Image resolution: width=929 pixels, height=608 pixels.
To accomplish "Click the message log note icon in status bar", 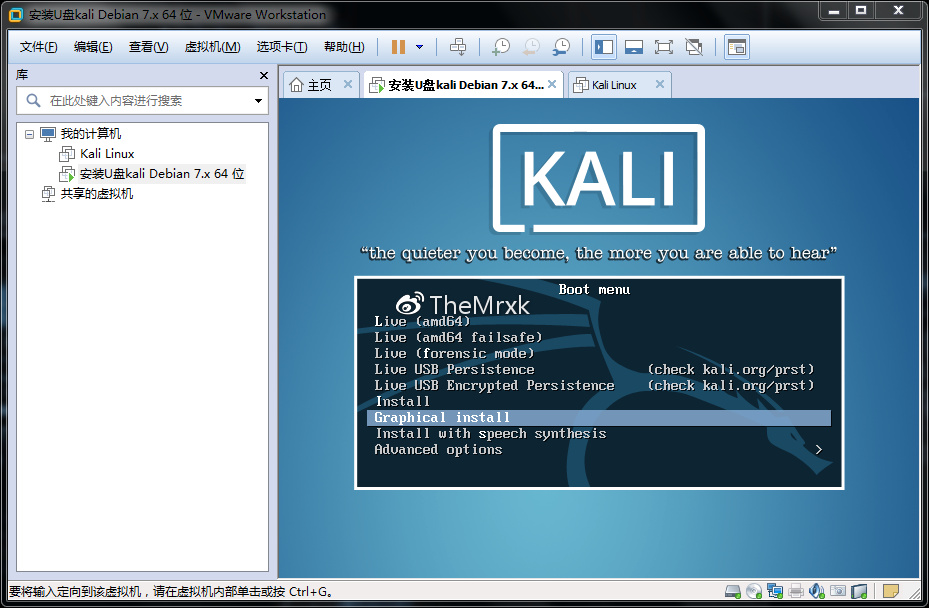I will click(x=890, y=591).
